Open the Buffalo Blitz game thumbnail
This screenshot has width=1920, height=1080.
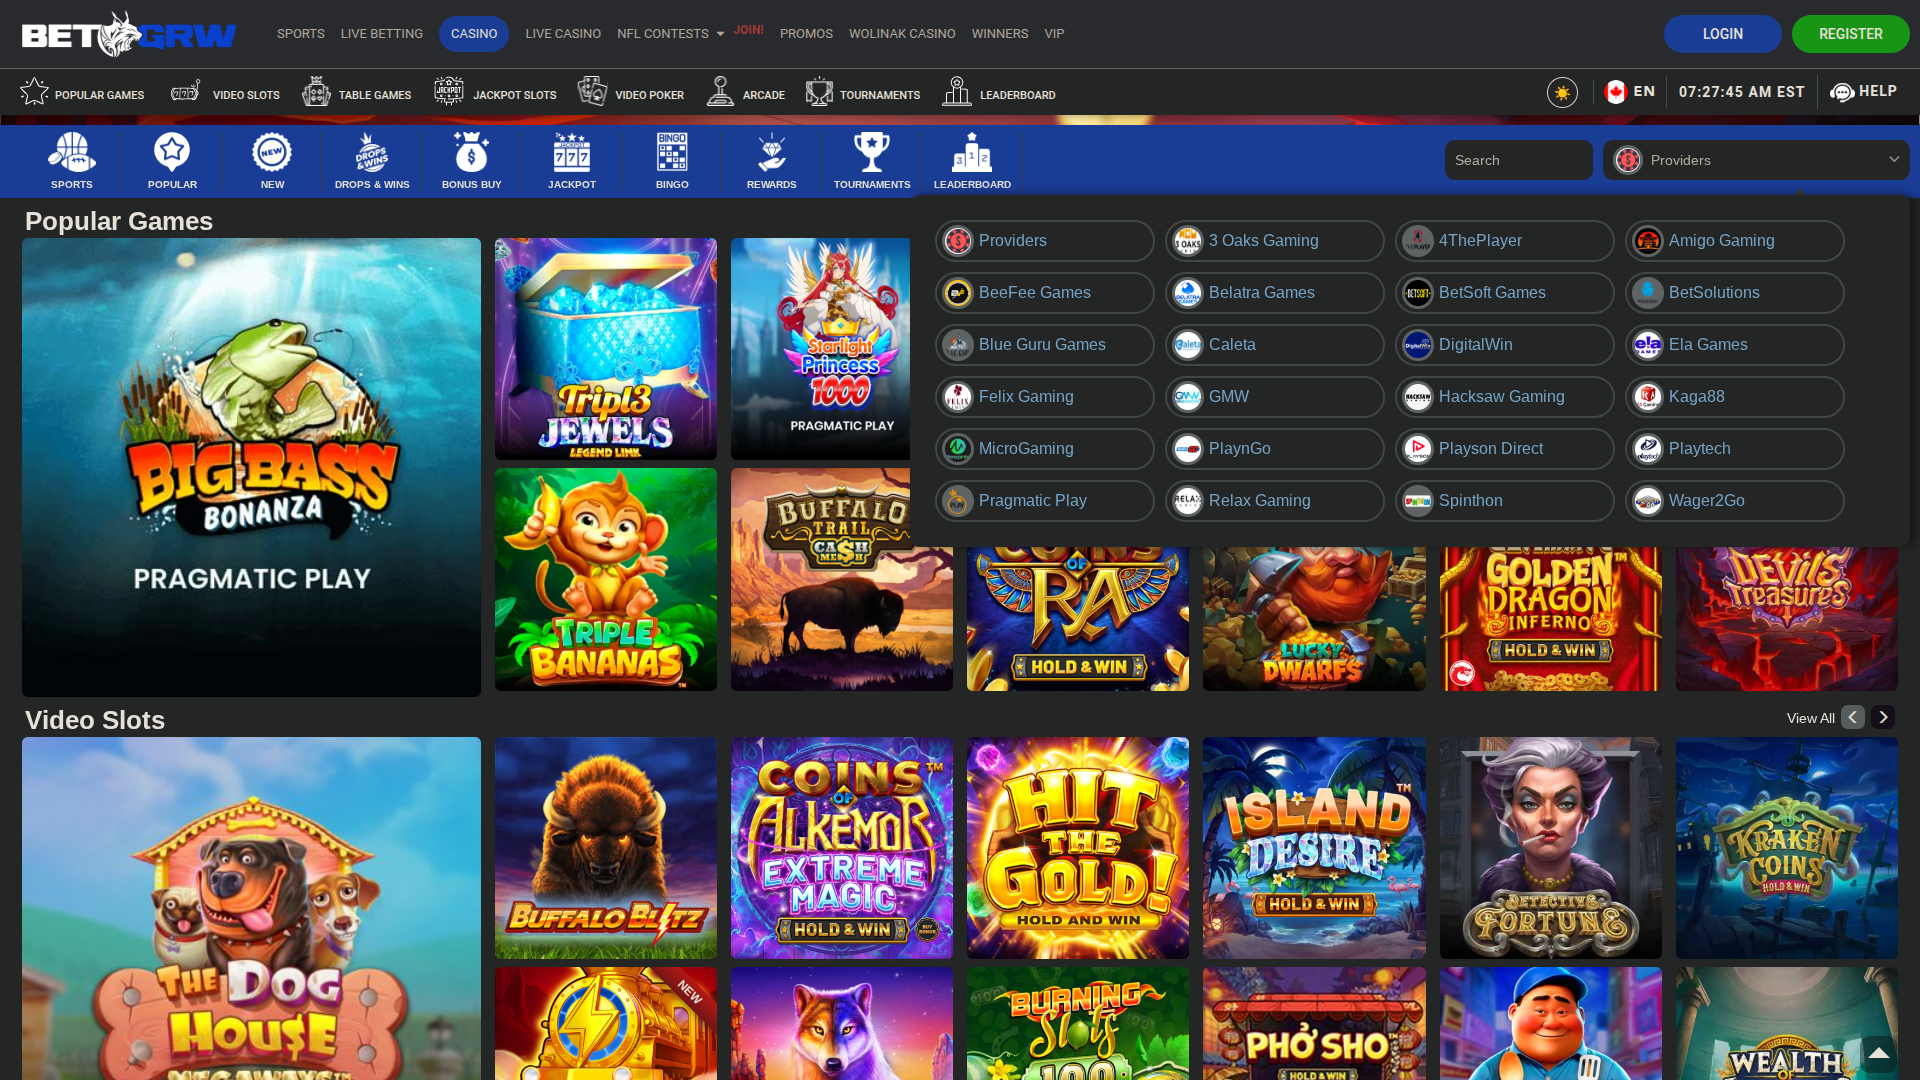[x=605, y=848]
